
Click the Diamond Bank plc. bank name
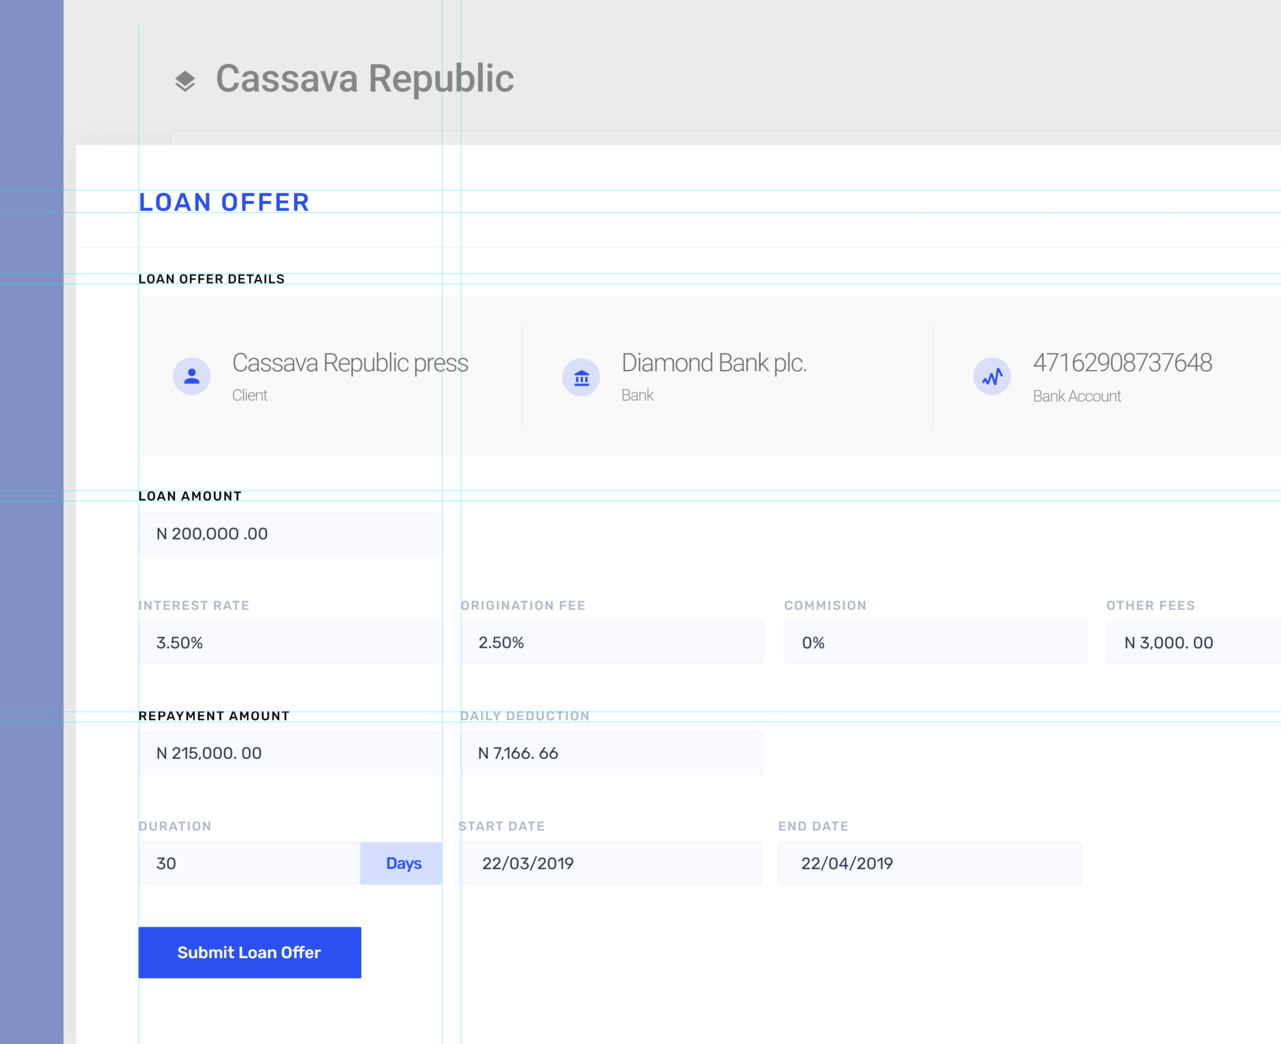(x=714, y=363)
